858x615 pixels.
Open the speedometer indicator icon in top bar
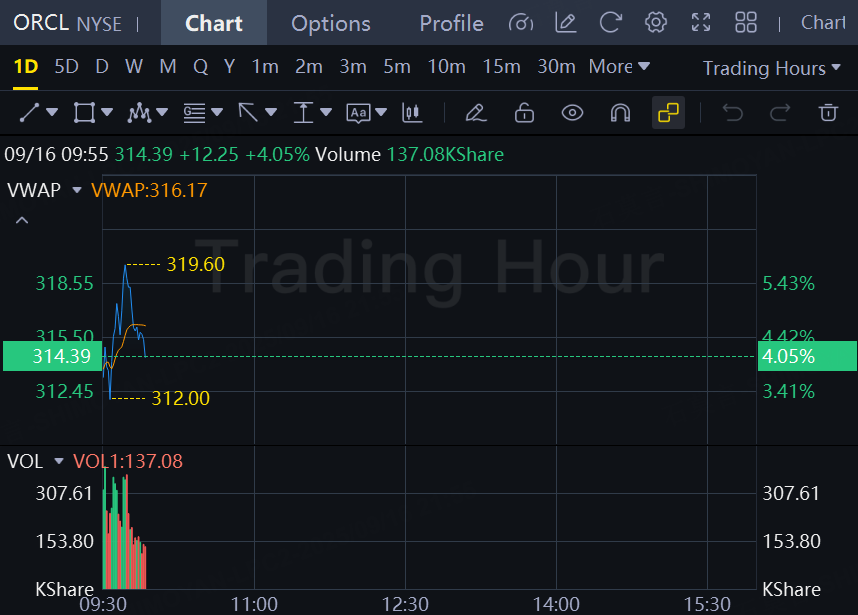click(x=520, y=23)
